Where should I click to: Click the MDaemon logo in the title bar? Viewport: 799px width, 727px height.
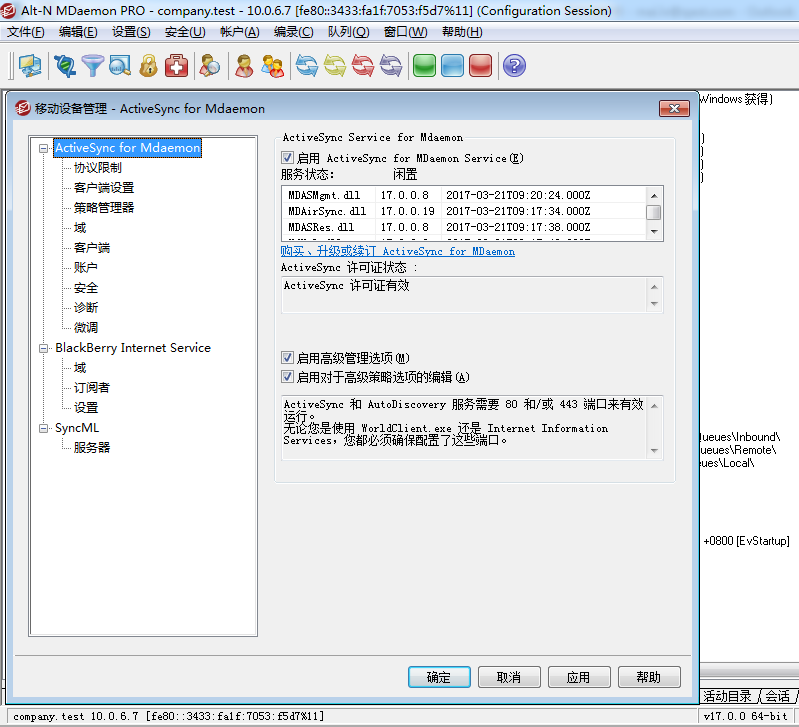click(8, 10)
